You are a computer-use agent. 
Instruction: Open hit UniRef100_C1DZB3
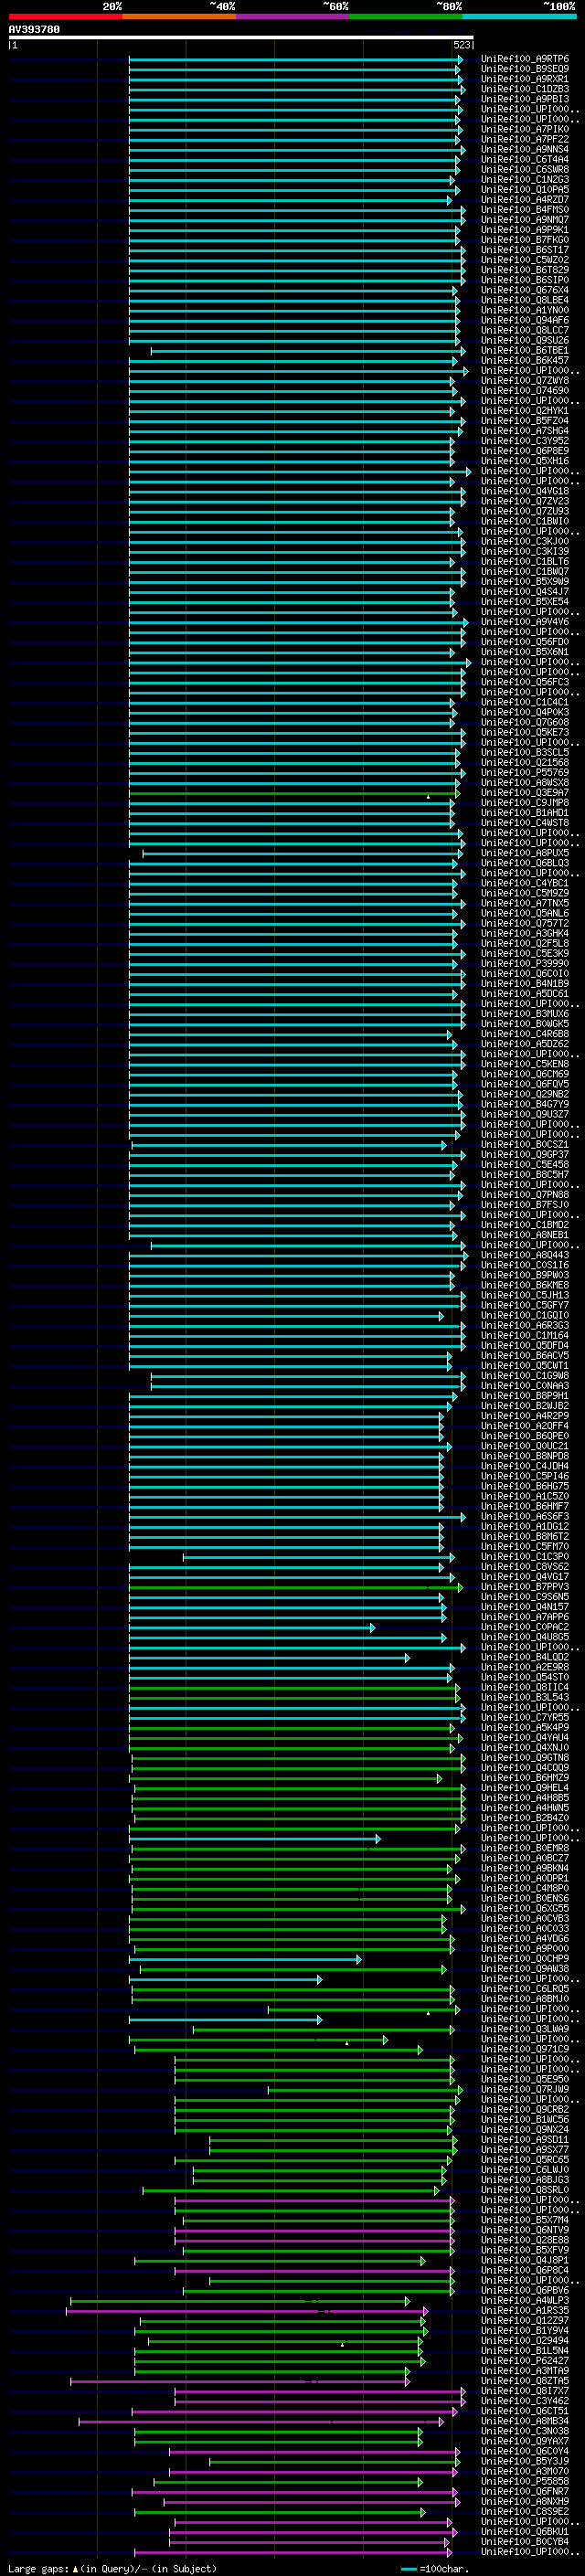point(525,89)
